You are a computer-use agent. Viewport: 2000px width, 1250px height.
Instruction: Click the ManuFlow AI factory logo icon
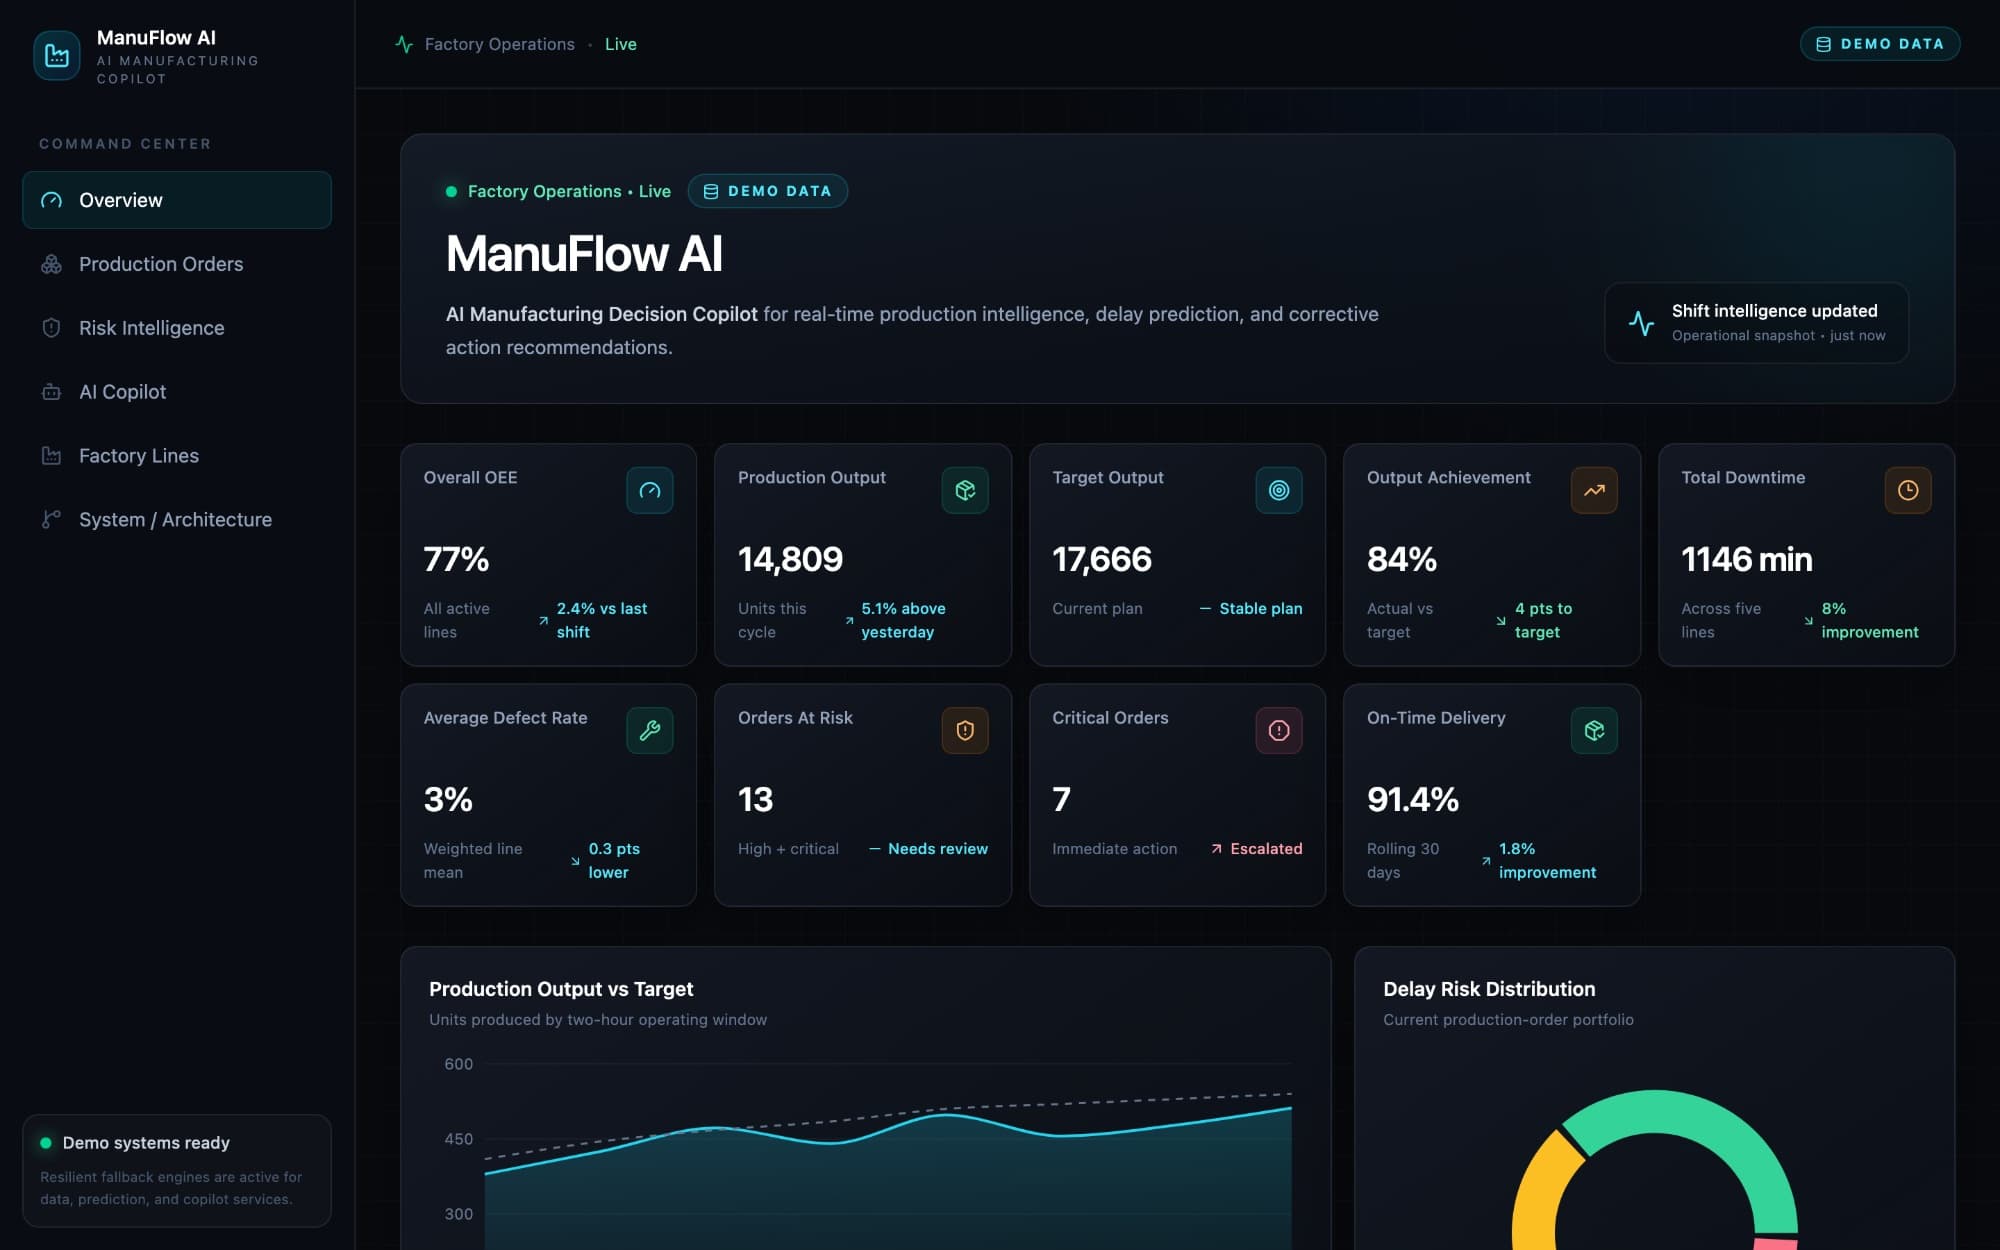(57, 56)
